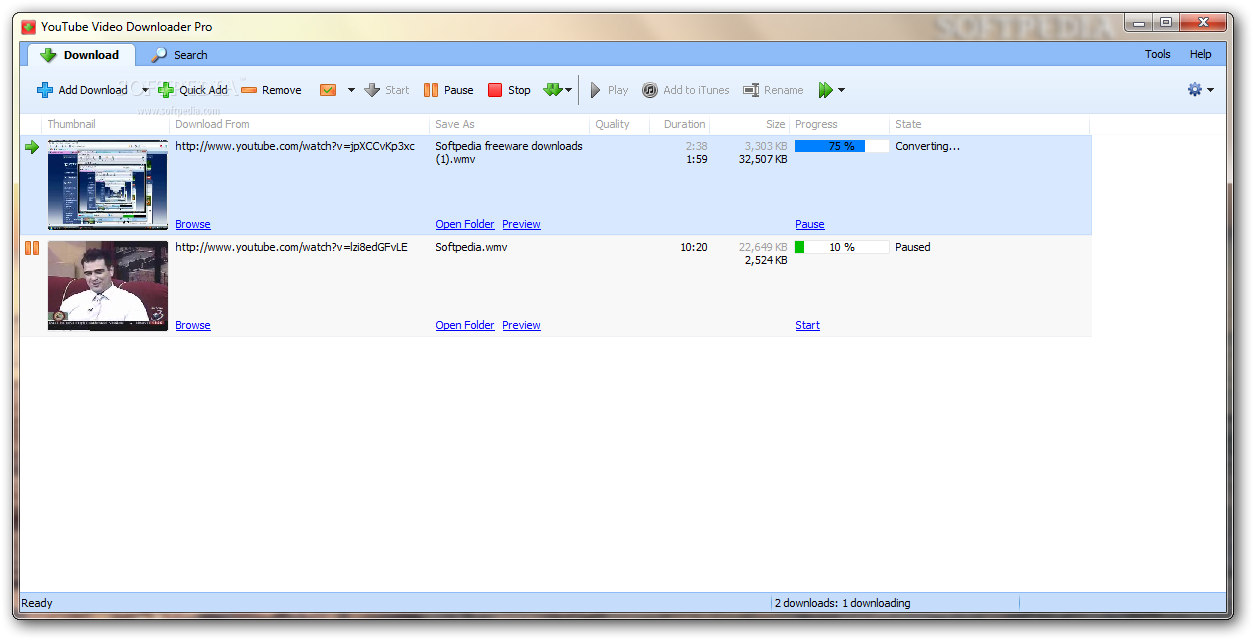Click the 2,524 KB size value
The width and height of the screenshot is (1254, 640).
tap(766, 260)
